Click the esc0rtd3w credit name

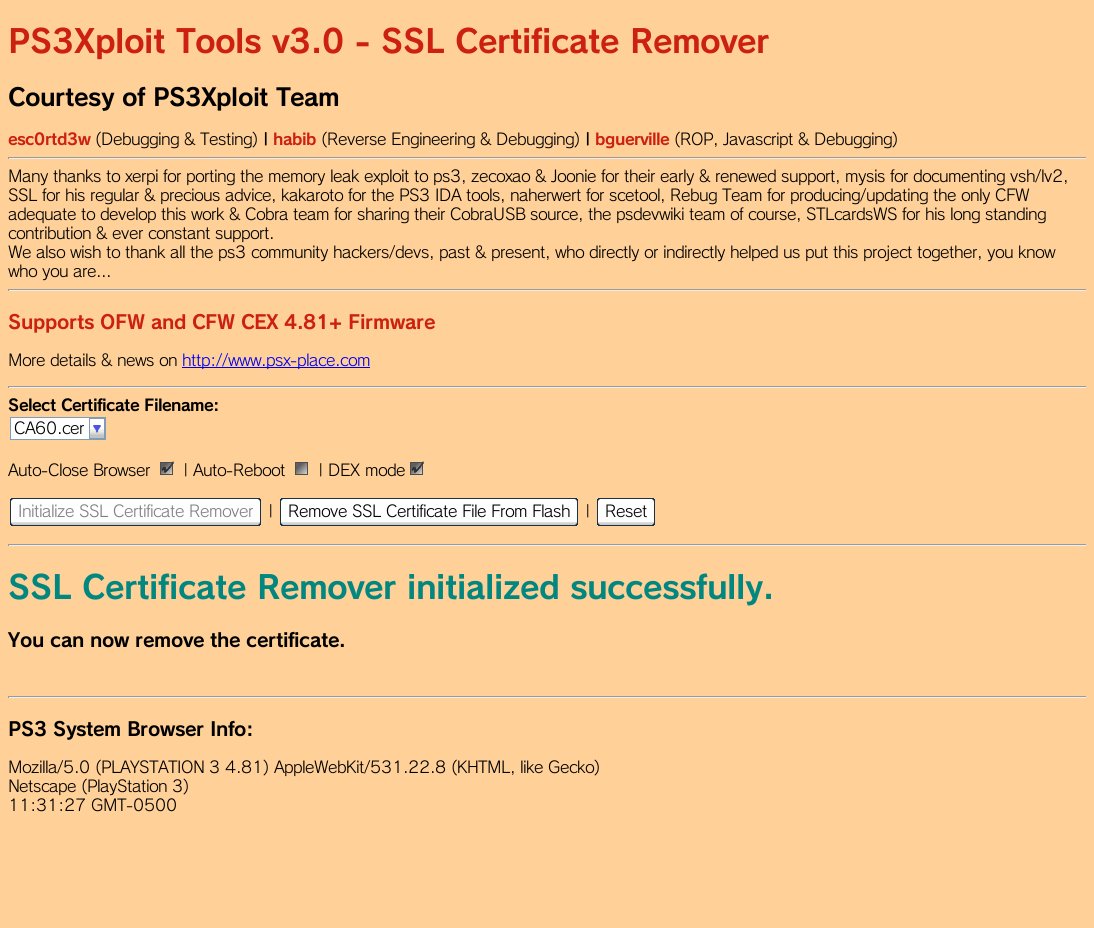click(50, 139)
